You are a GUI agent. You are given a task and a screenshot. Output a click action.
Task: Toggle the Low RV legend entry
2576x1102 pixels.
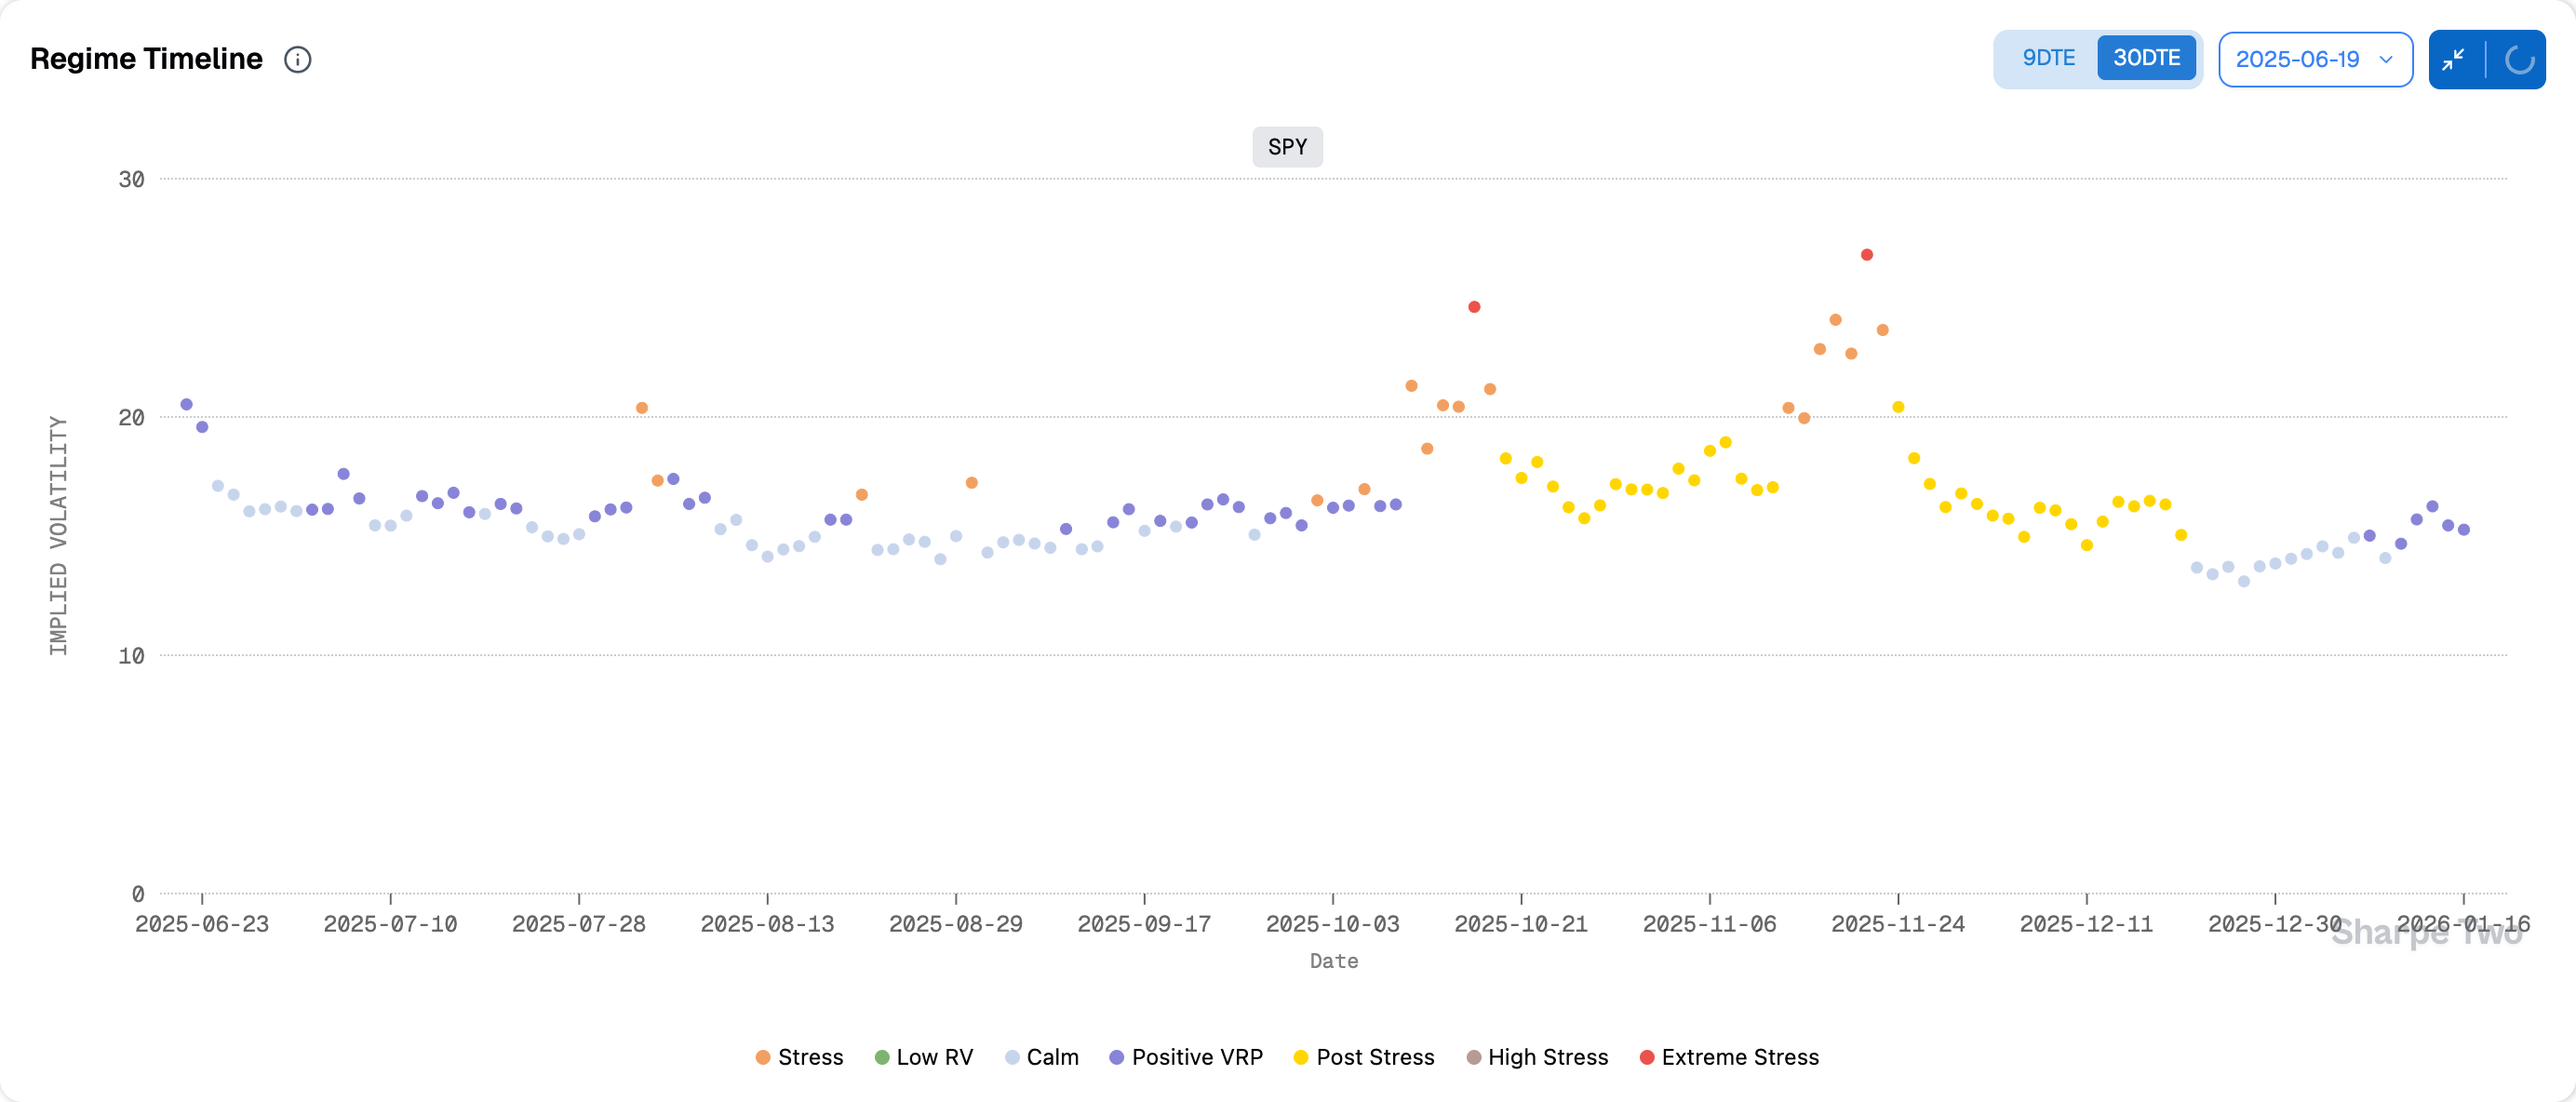923,1057
